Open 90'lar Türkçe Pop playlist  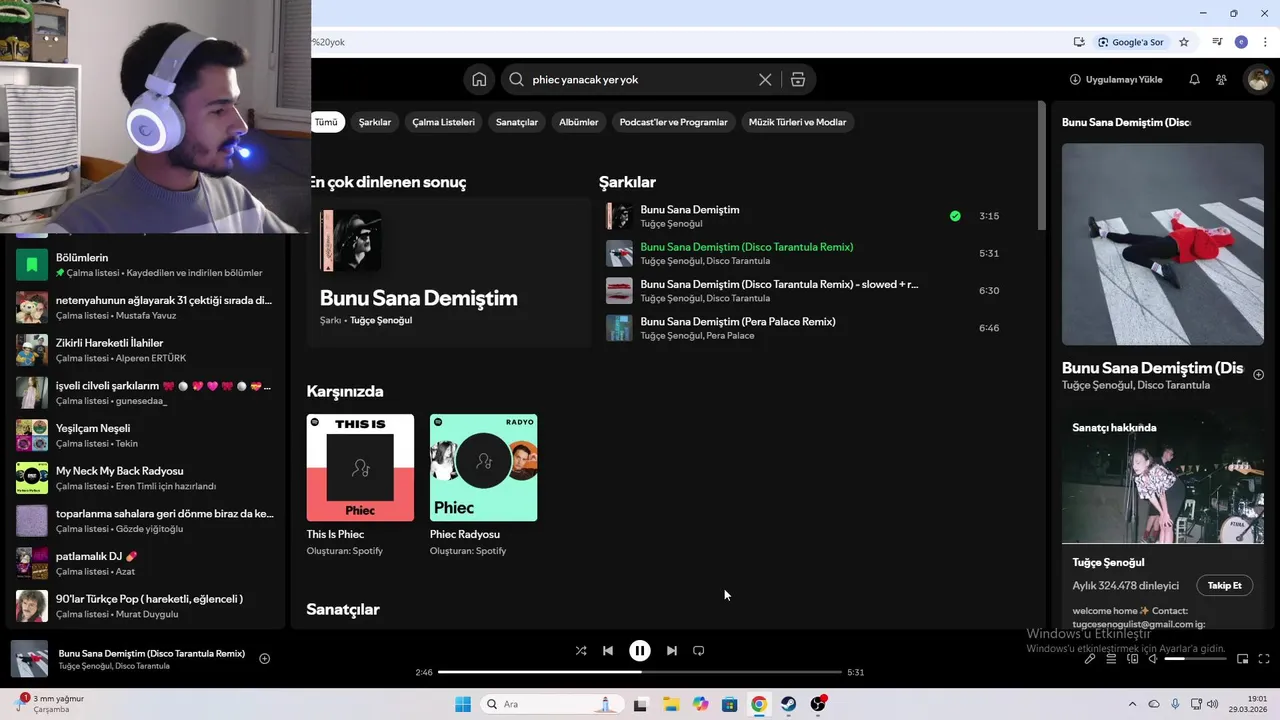[x=147, y=606]
